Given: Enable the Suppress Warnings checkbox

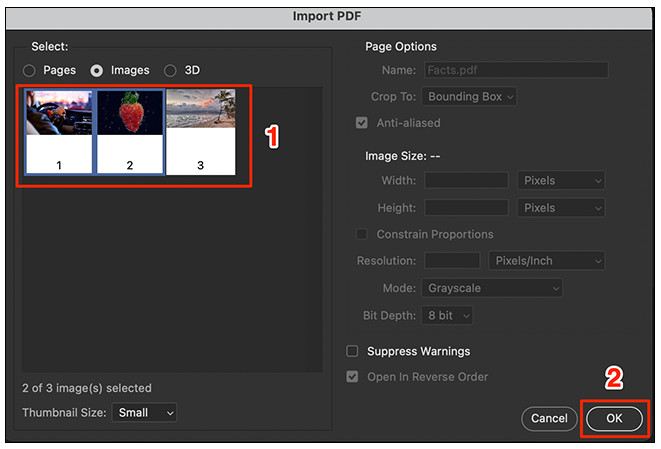Looking at the screenshot, I should click(x=352, y=351).
